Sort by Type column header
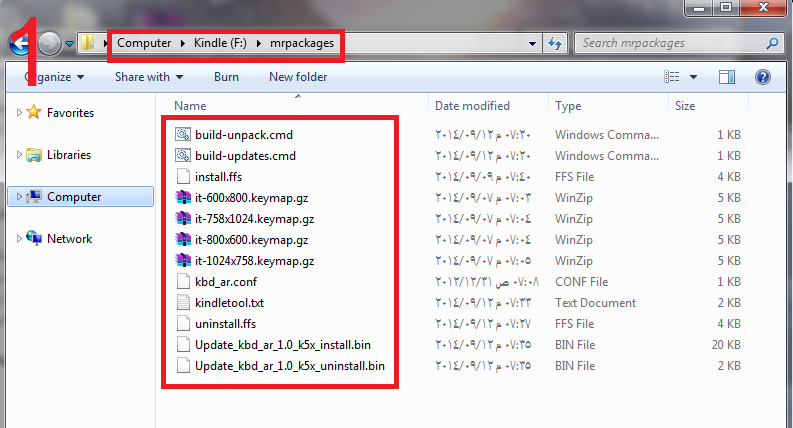Viewport: 793px width, 428px height. 568,106
